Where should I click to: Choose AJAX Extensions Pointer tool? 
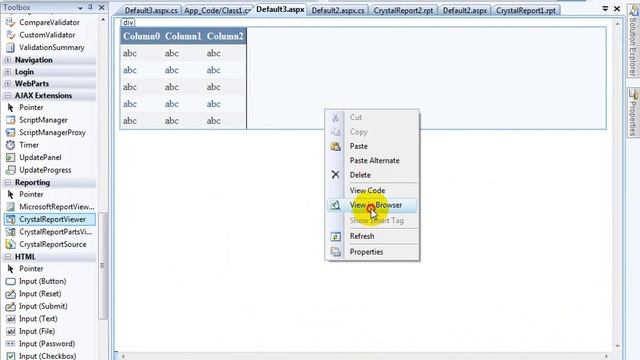11,107
